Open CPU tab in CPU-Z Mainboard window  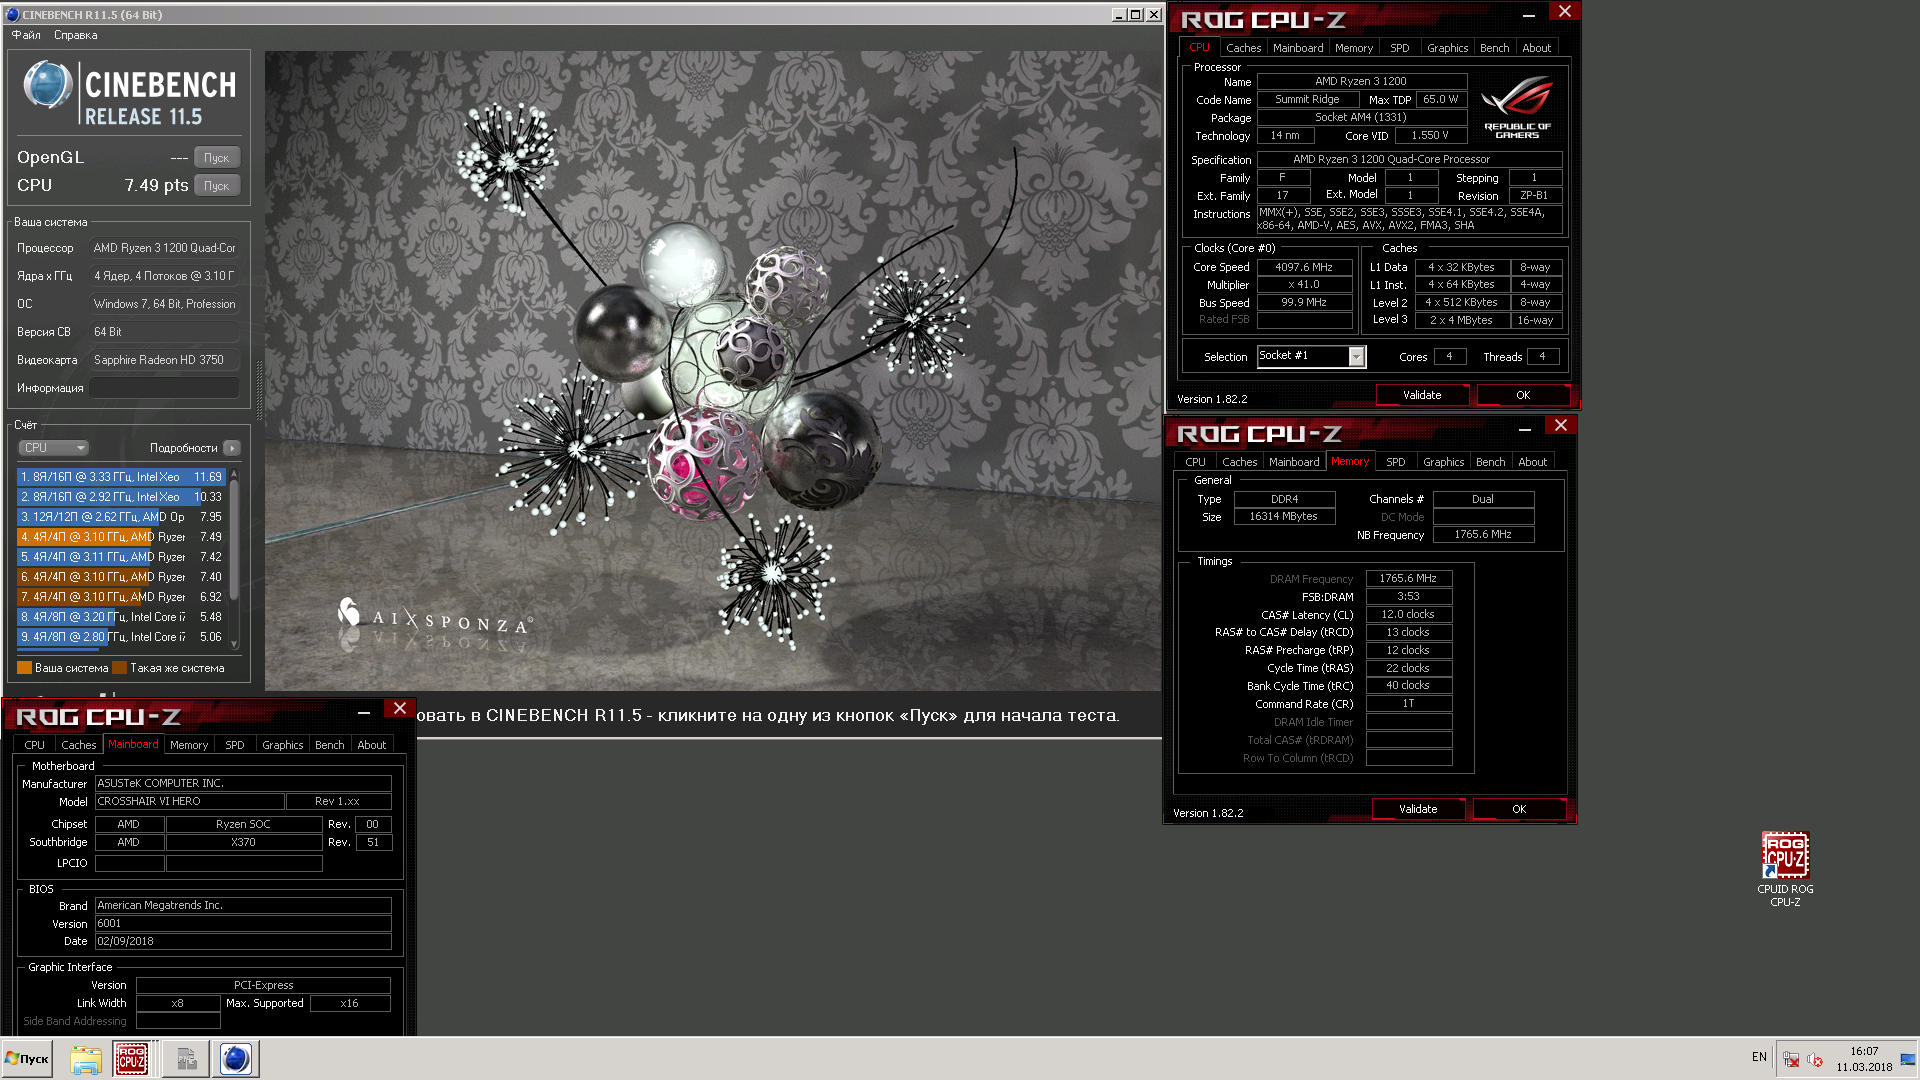(34, 745)
